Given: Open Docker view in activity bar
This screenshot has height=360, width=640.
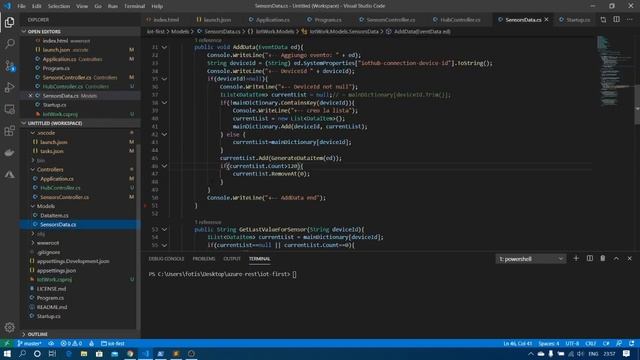Looking at the screenshot, I should [9, 153].
